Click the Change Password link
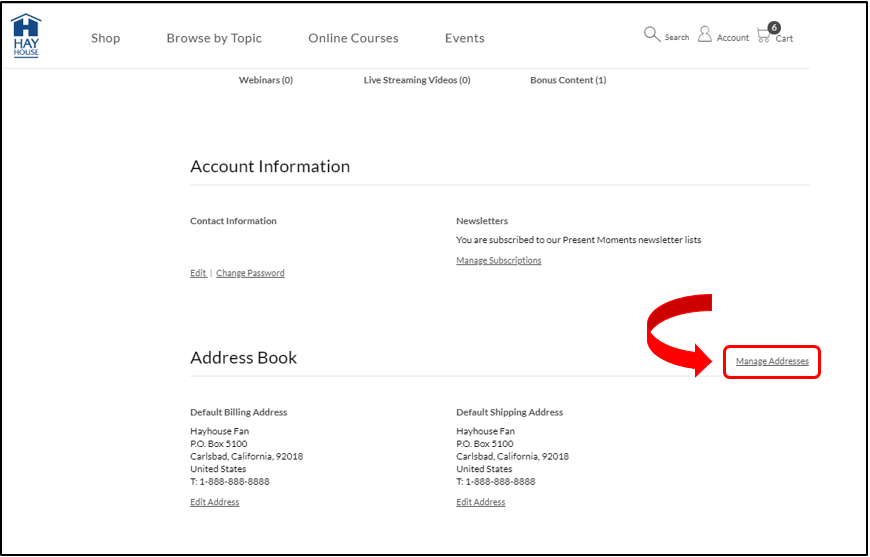Image resolution: width=870 pixels, height=557 pixels. point(250,273)
